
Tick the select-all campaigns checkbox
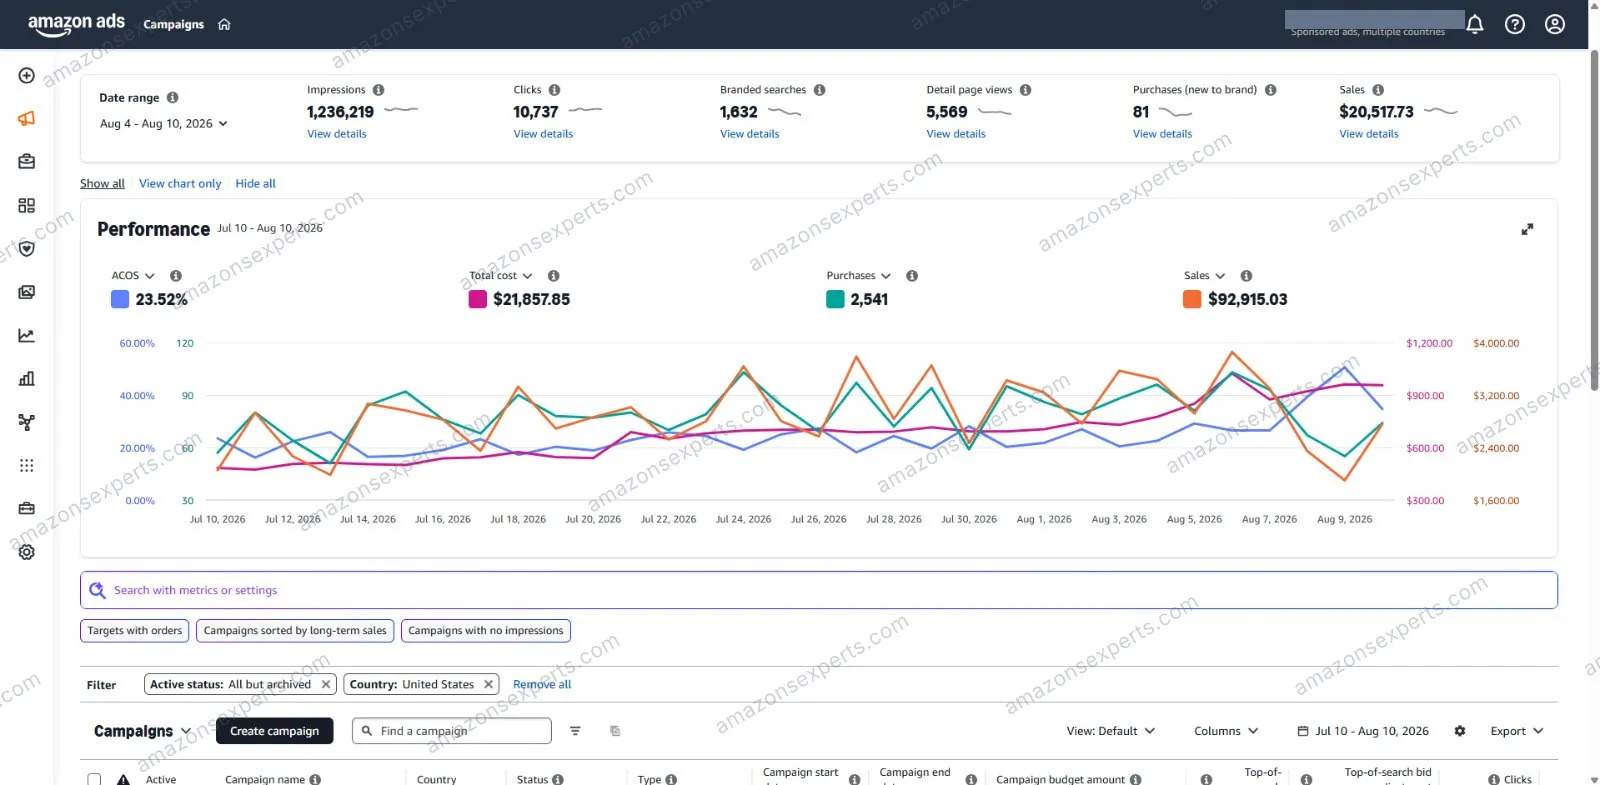pos(94,779)
